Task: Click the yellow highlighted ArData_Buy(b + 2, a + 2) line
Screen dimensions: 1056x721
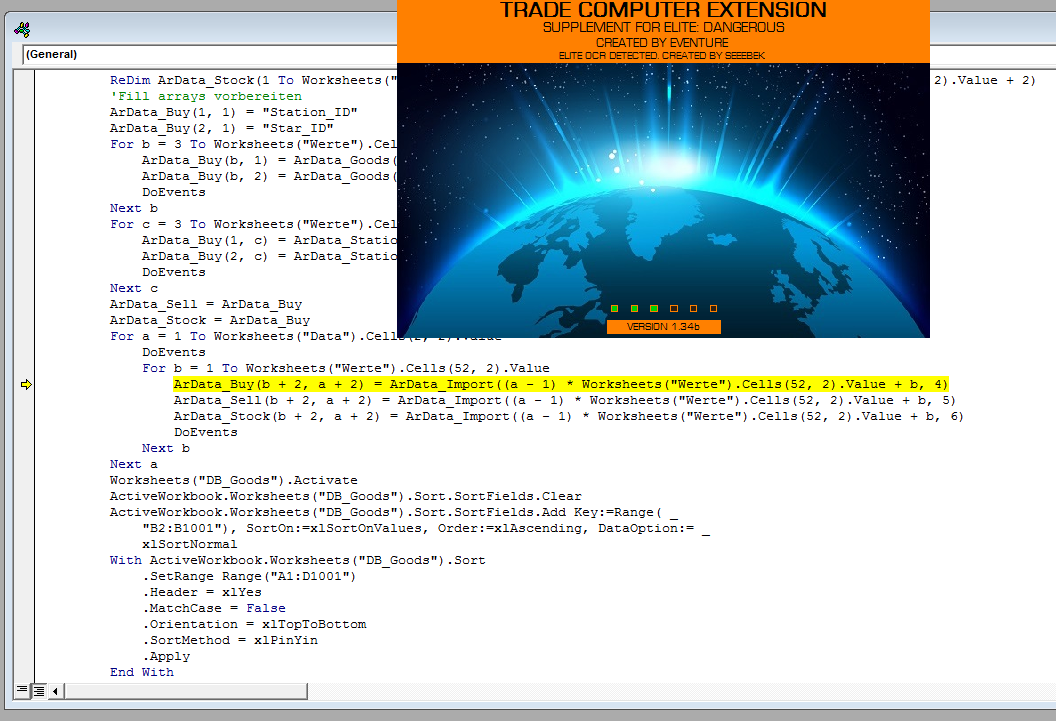Action: (x=560, y=384)
